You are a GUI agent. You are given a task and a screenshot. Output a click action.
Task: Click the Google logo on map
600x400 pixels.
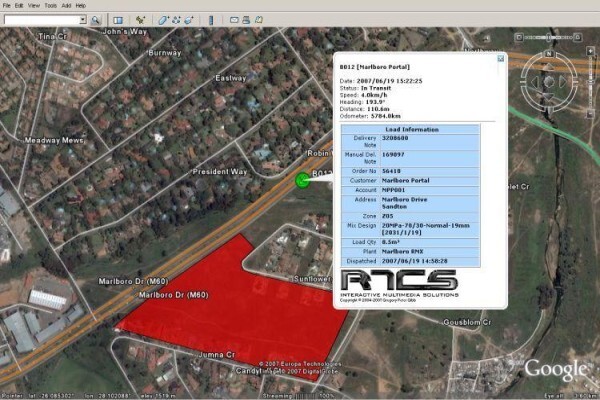(555, 369)
